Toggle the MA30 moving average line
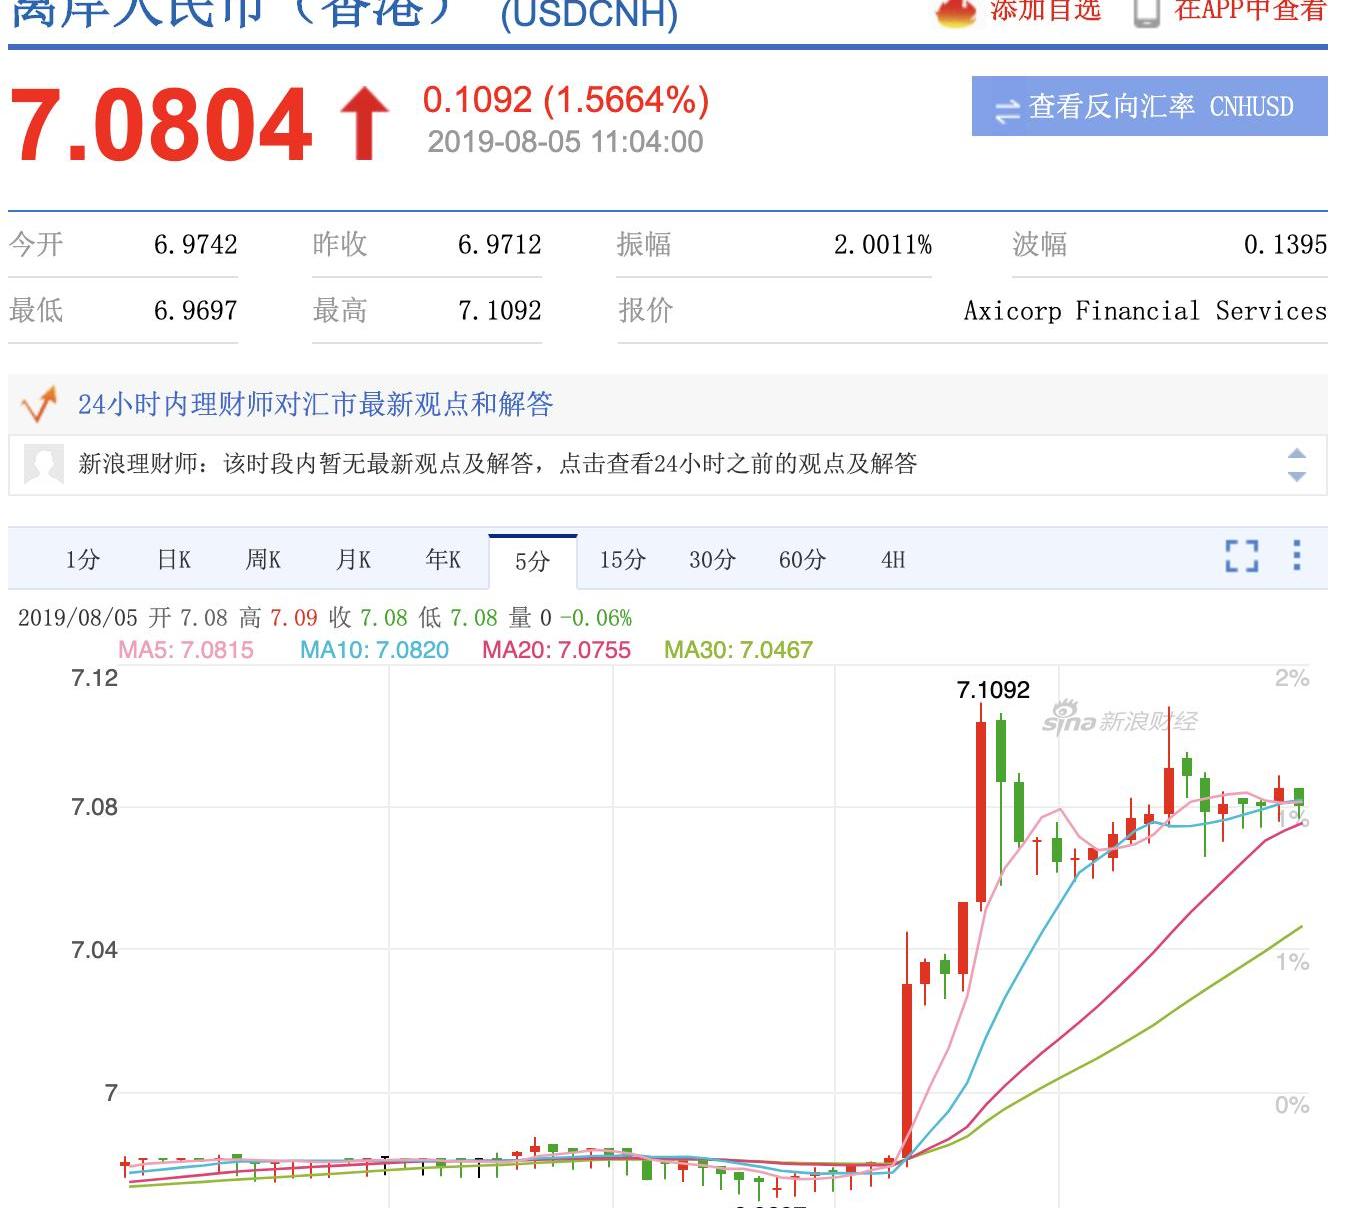 [x=738, y=650]
